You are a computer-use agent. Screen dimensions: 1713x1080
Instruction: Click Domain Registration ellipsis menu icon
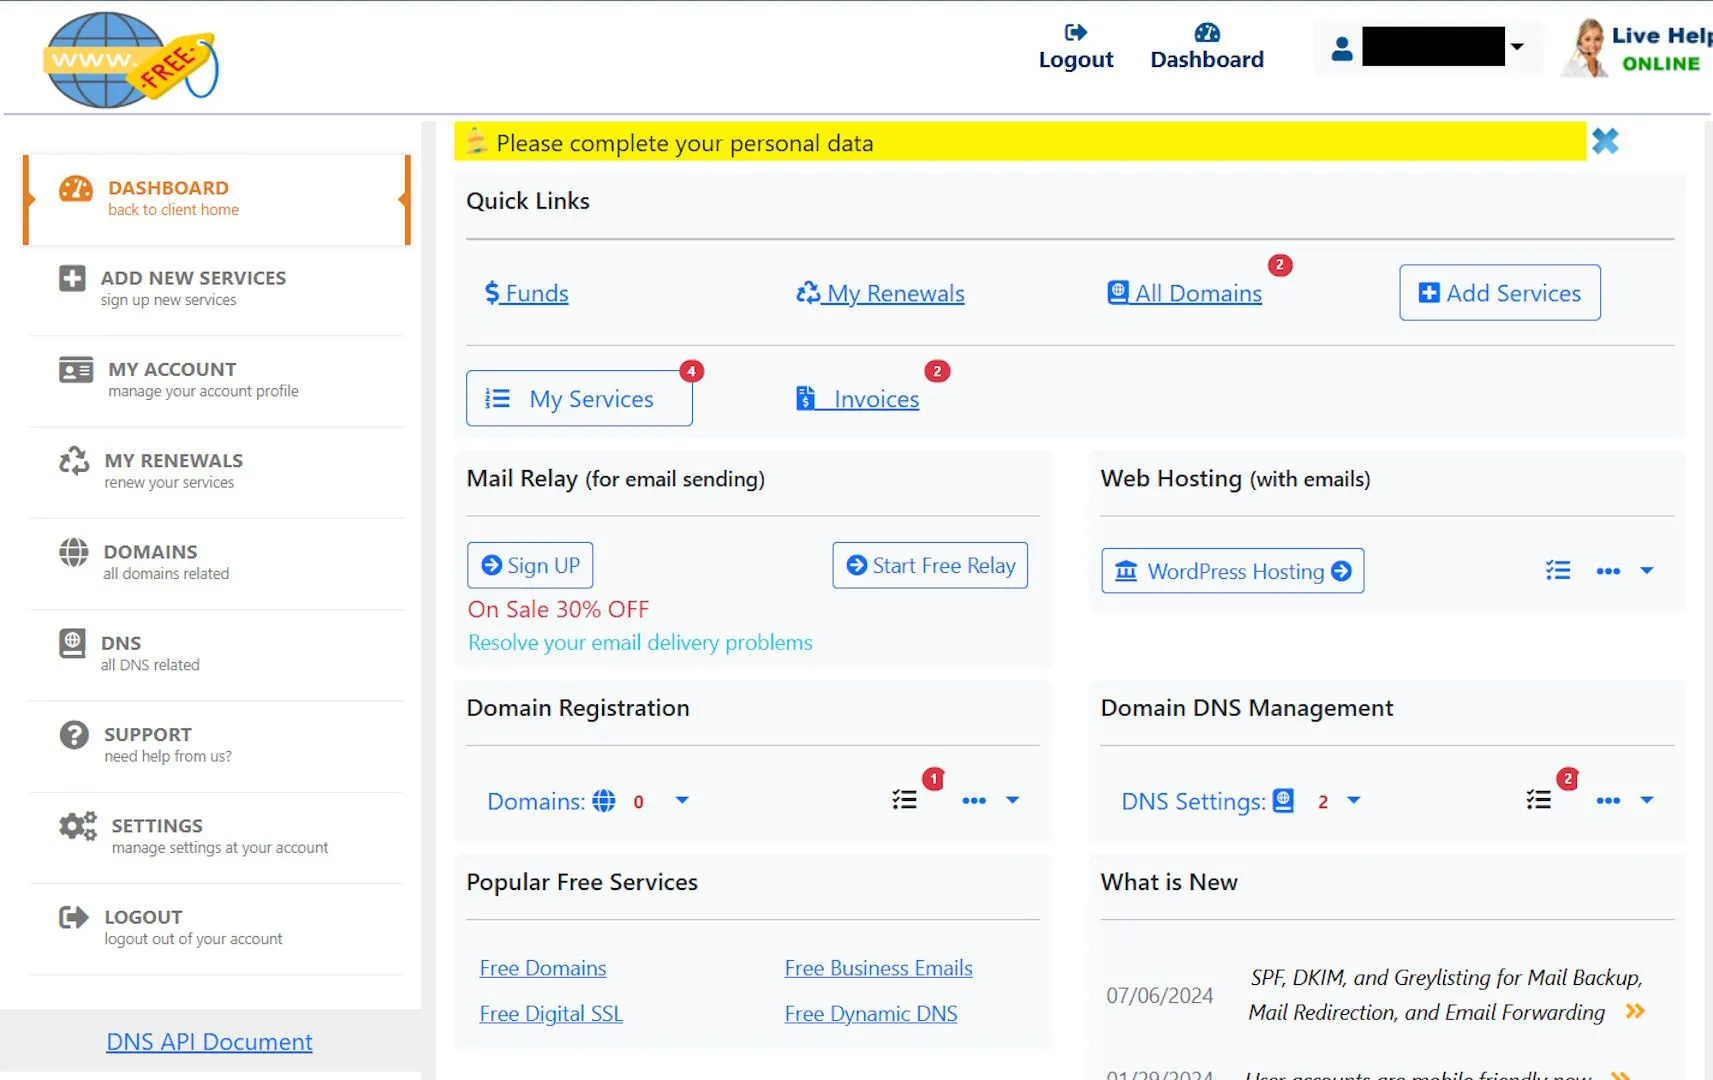[x=973, y=800]
